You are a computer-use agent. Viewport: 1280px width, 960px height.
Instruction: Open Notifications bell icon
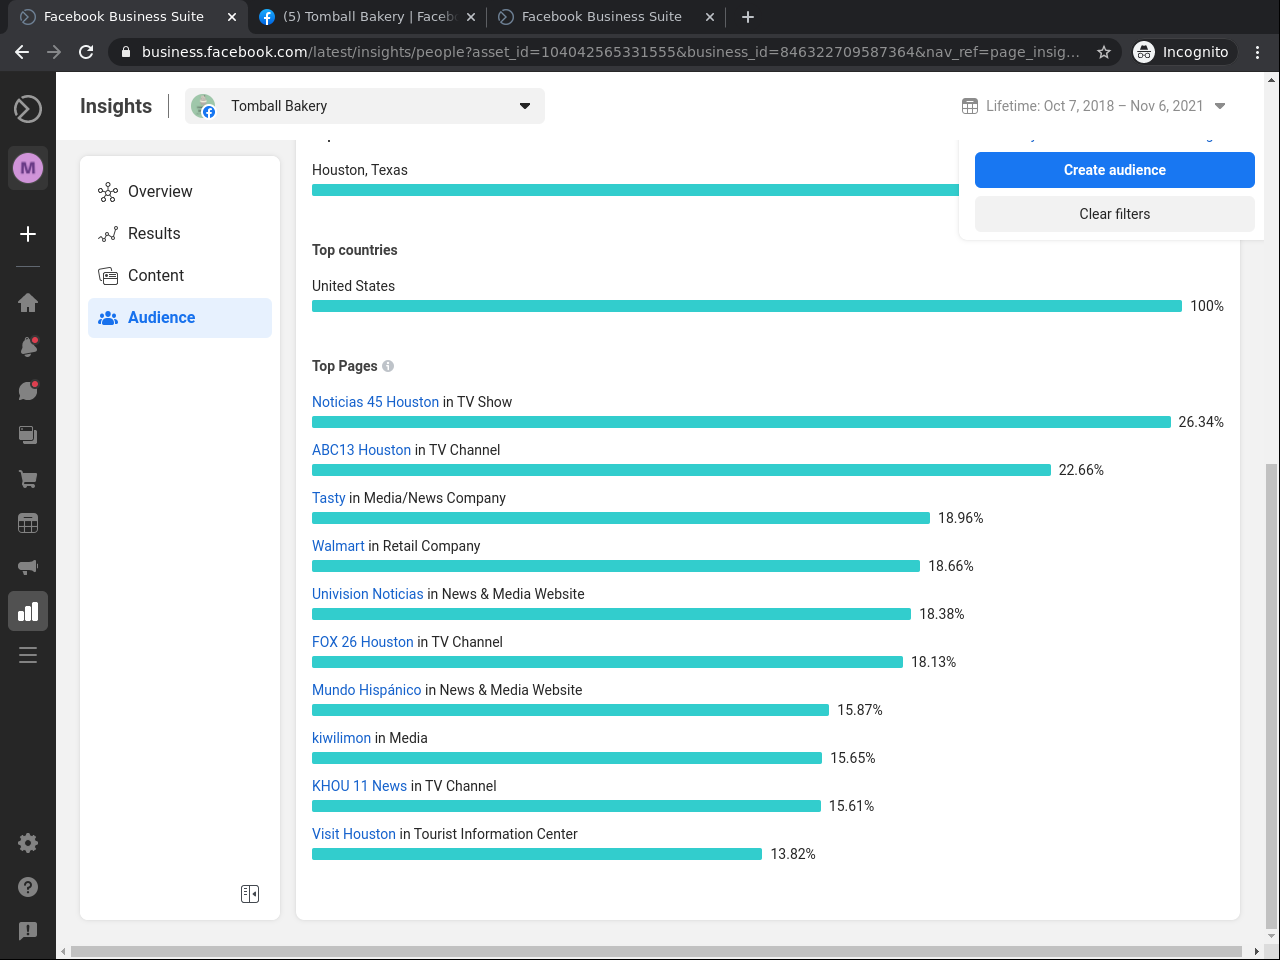(28, 346)
